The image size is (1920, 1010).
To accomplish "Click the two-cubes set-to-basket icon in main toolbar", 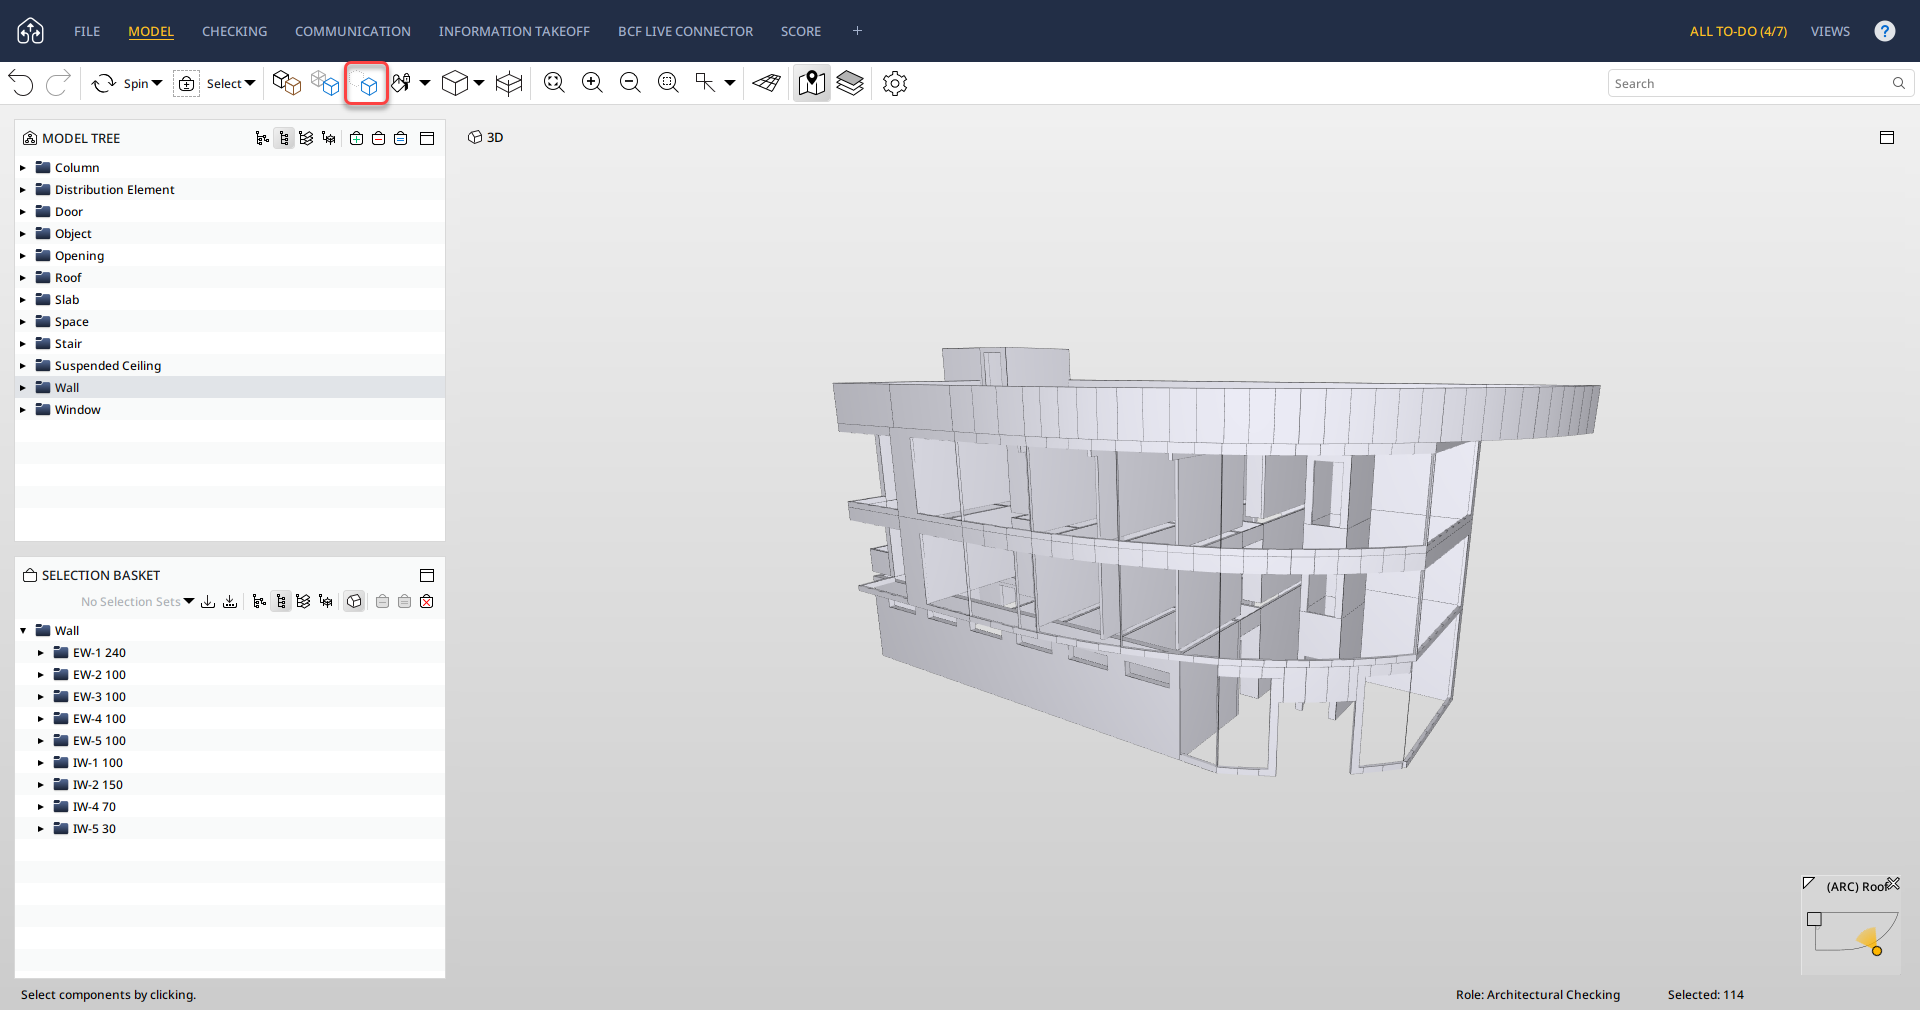I will click(x=287, y=83).
